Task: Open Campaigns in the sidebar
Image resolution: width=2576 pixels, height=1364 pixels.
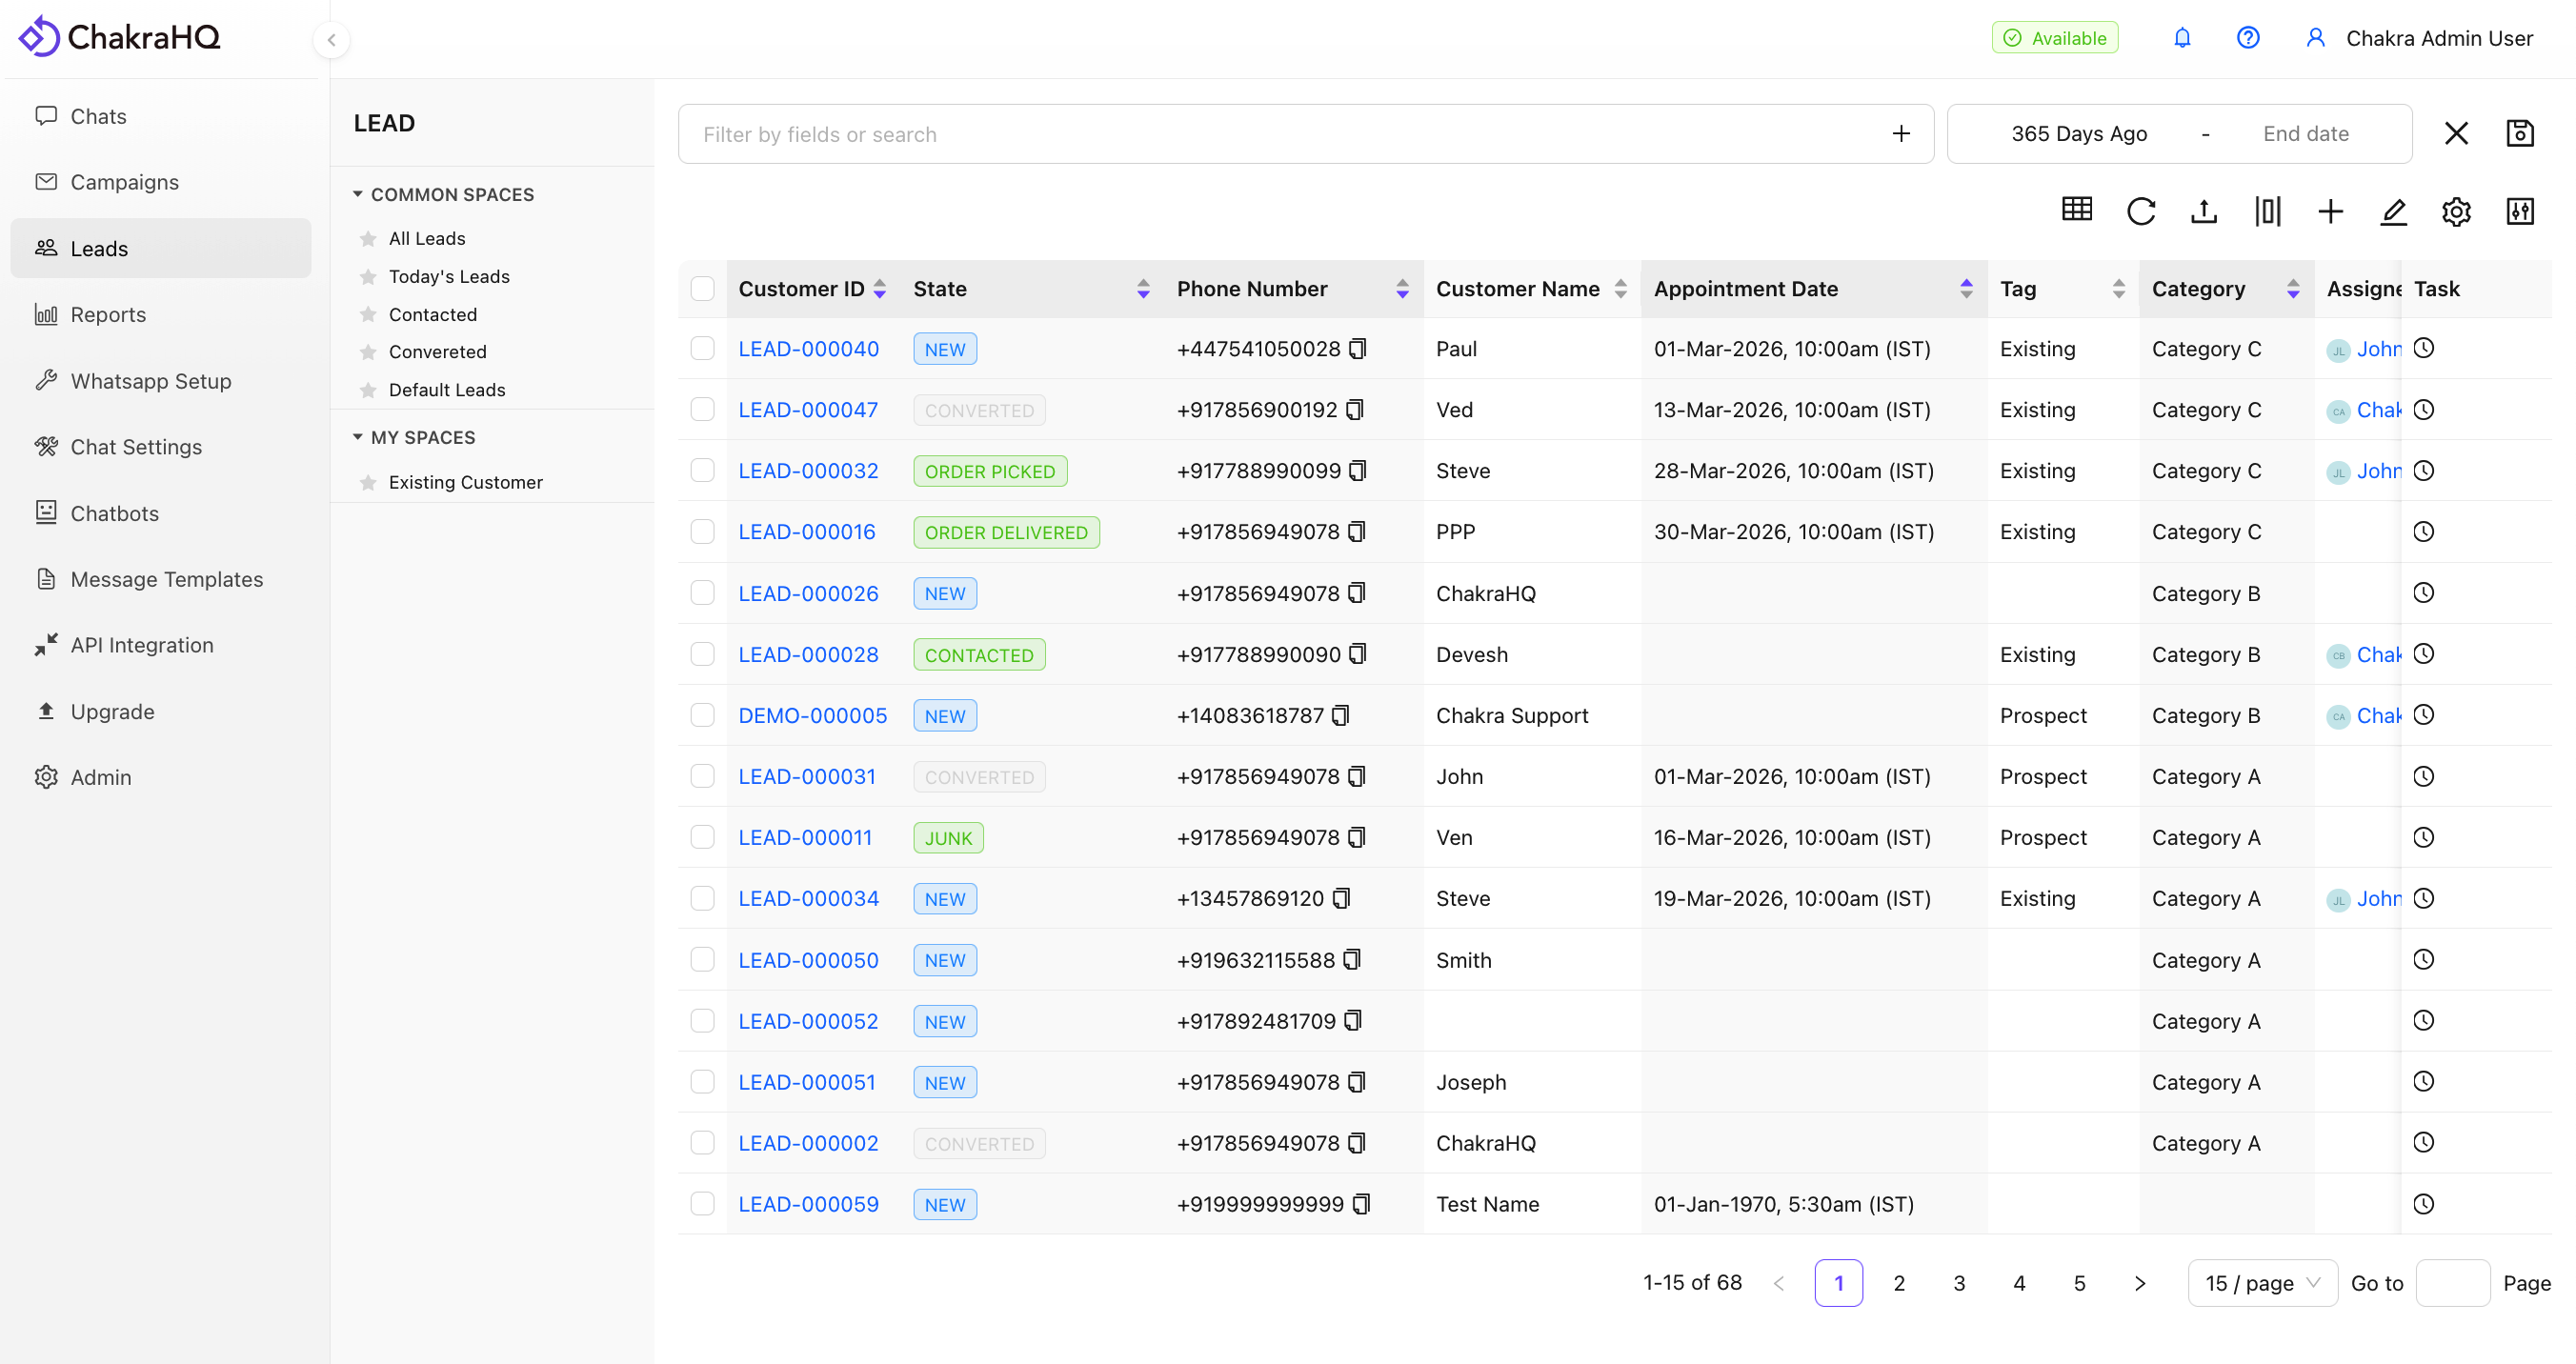Action: [x=124, y=182]
